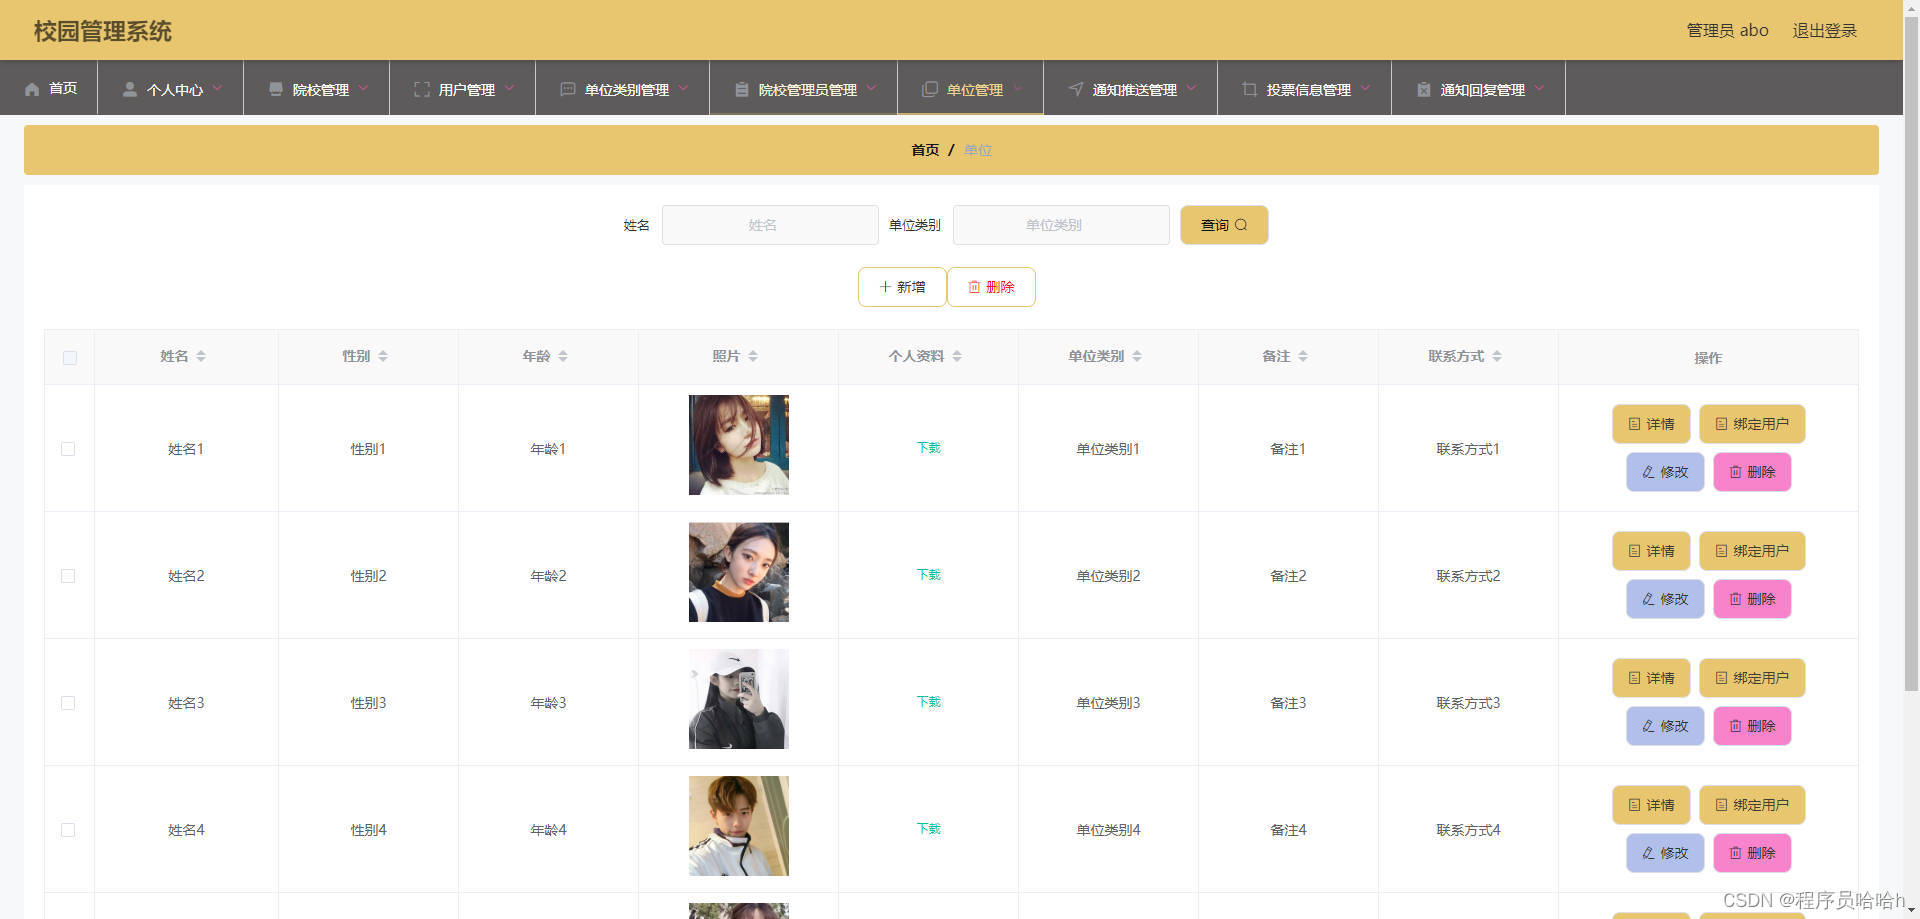Screen dimensions: 1920x919
Task: Click the 姓名 search input field
Action: point(770,225)
